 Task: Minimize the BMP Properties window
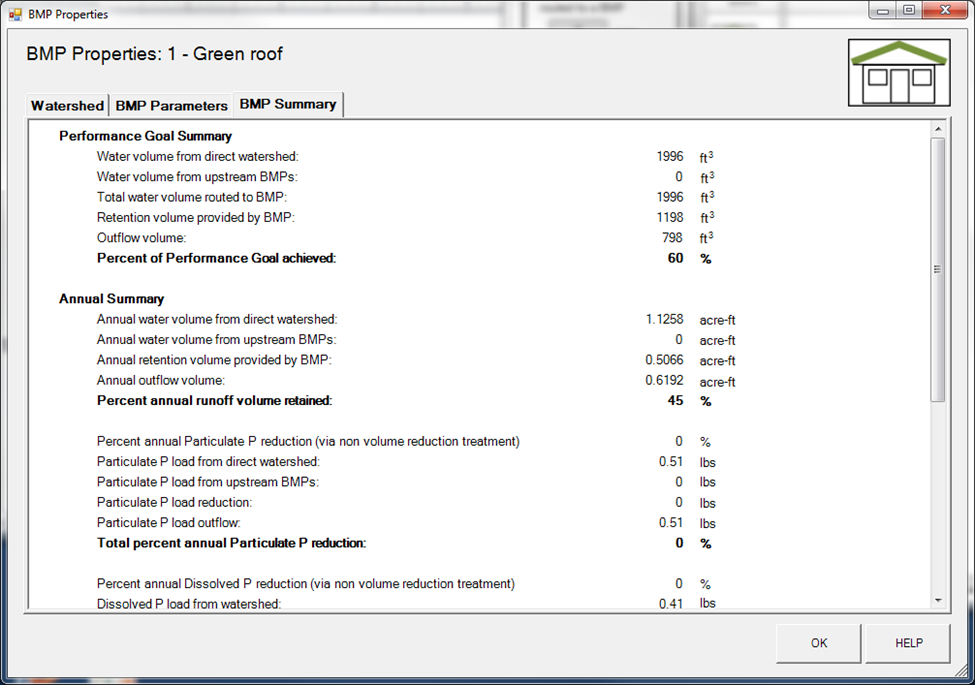(882, 11)
